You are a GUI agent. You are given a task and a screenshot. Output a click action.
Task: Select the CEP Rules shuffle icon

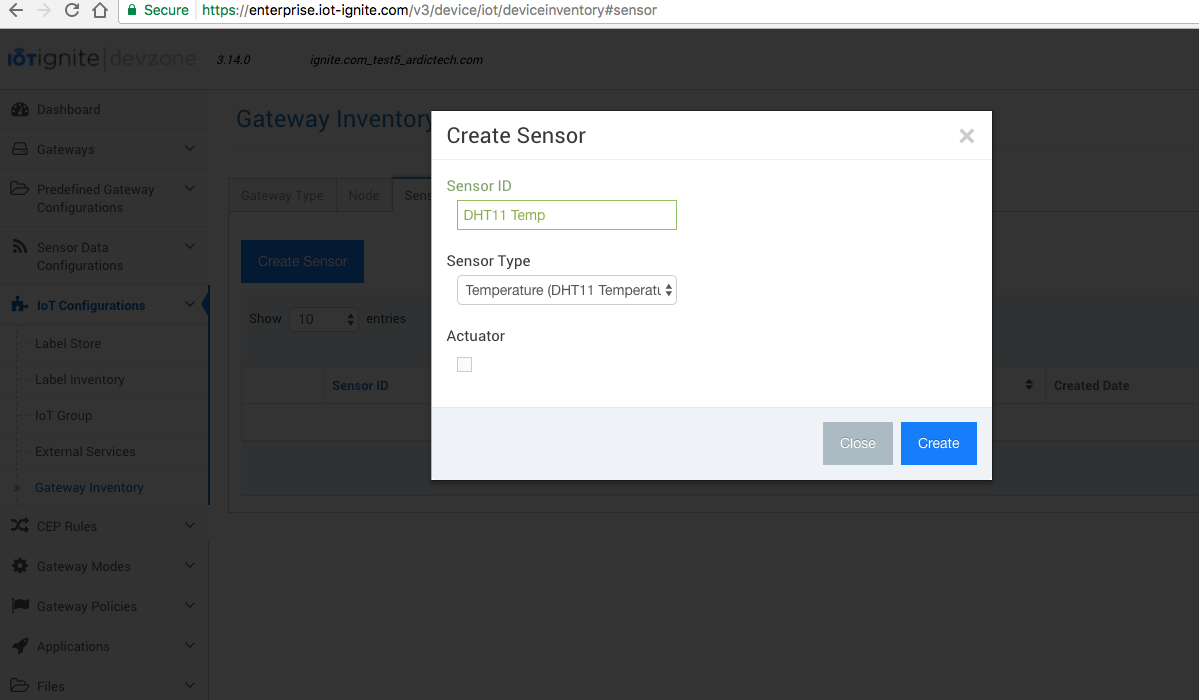click(x=22, y=525)
